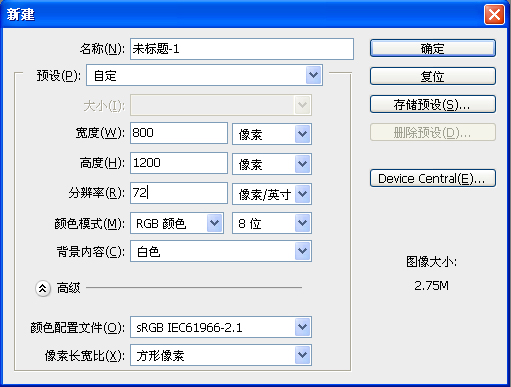Open the 像素长宽比 dropdown 方形像素
This screenshot has width=511, height=387.
click(221, 355)
